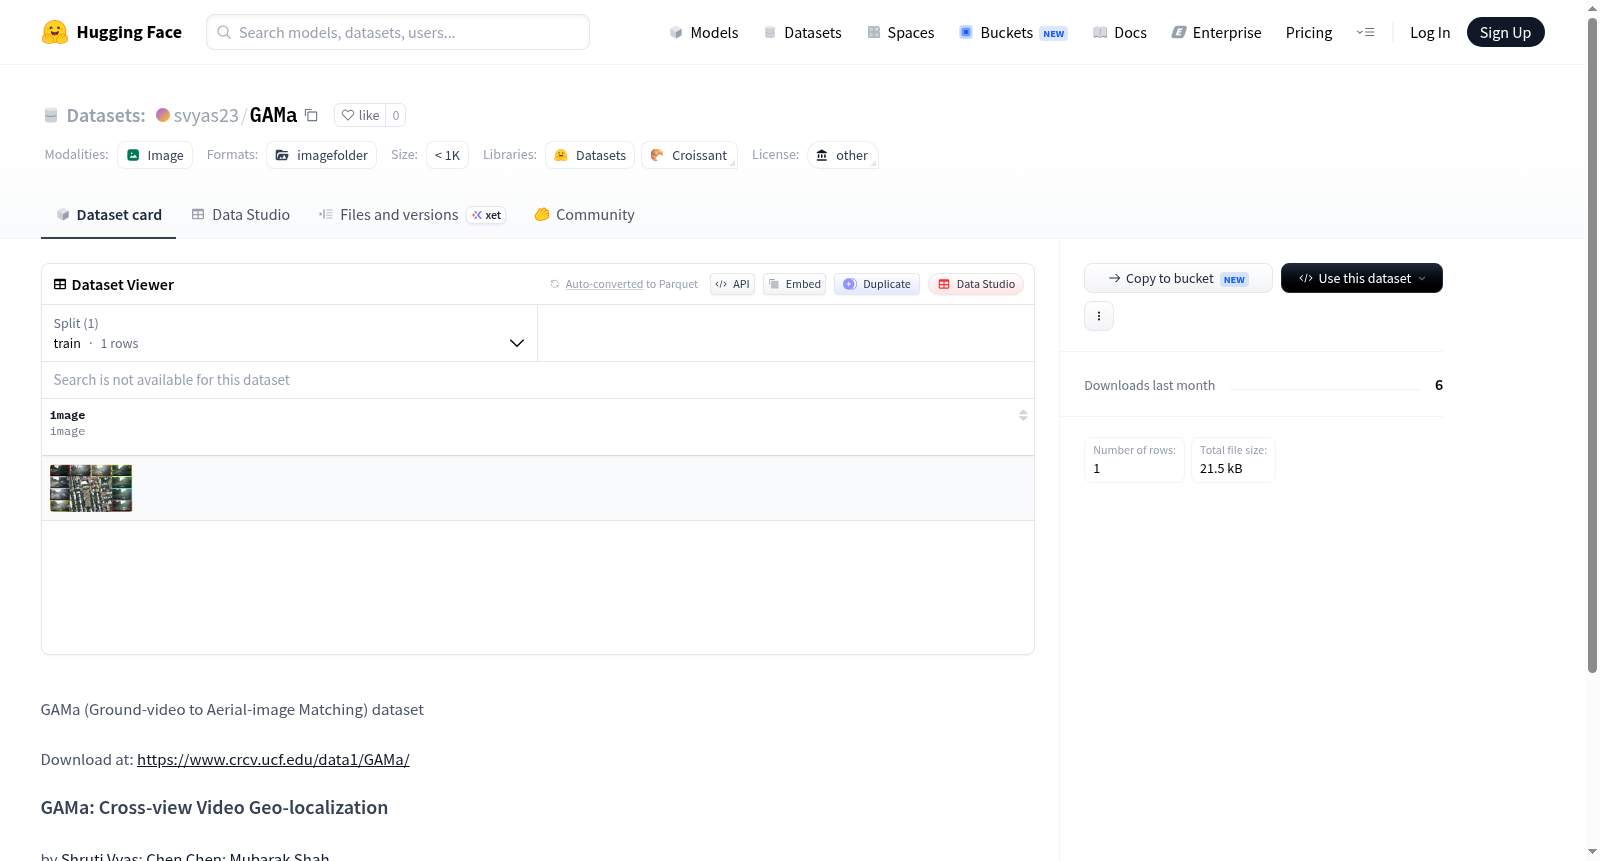This screenshot has width=1600, height=861.
Task: Open the Buckets navigation item
Action: coord(1013,32)
